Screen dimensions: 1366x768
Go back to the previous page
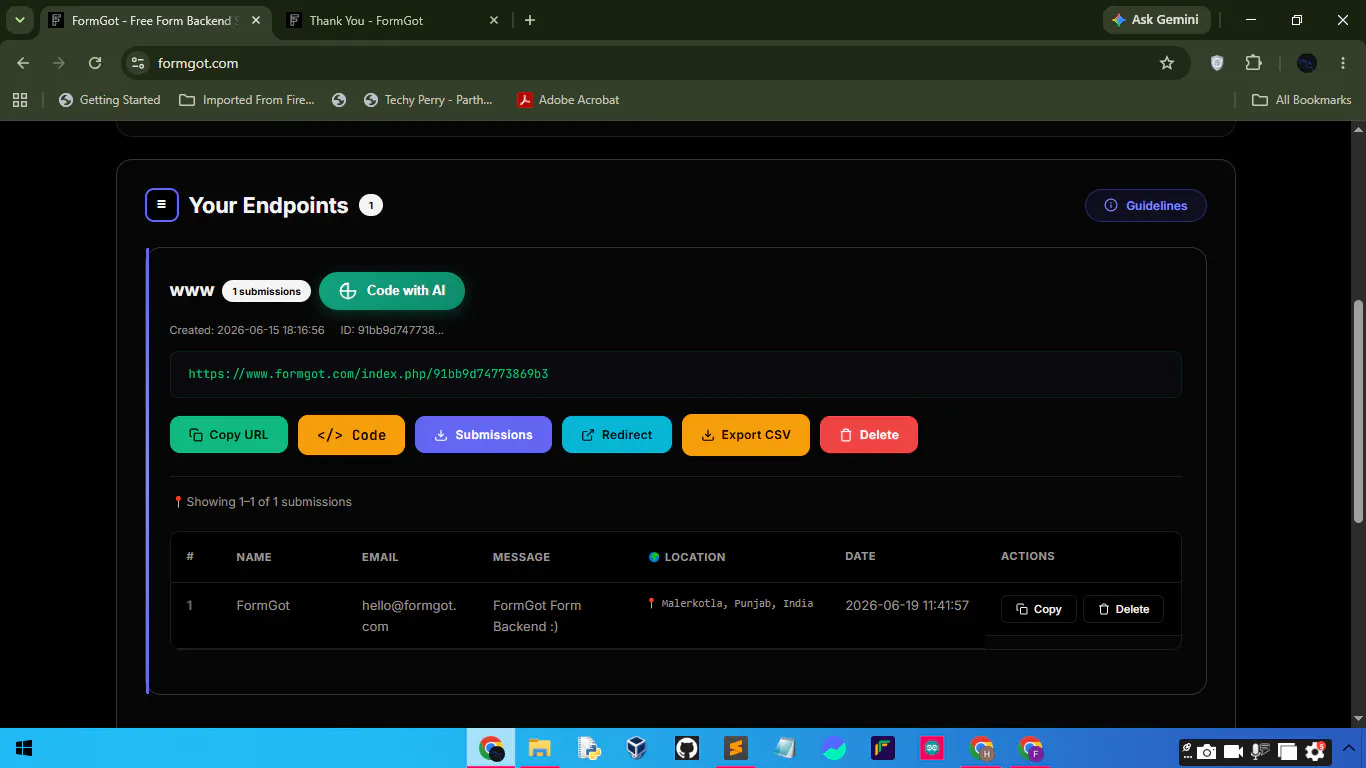point(23,63)
